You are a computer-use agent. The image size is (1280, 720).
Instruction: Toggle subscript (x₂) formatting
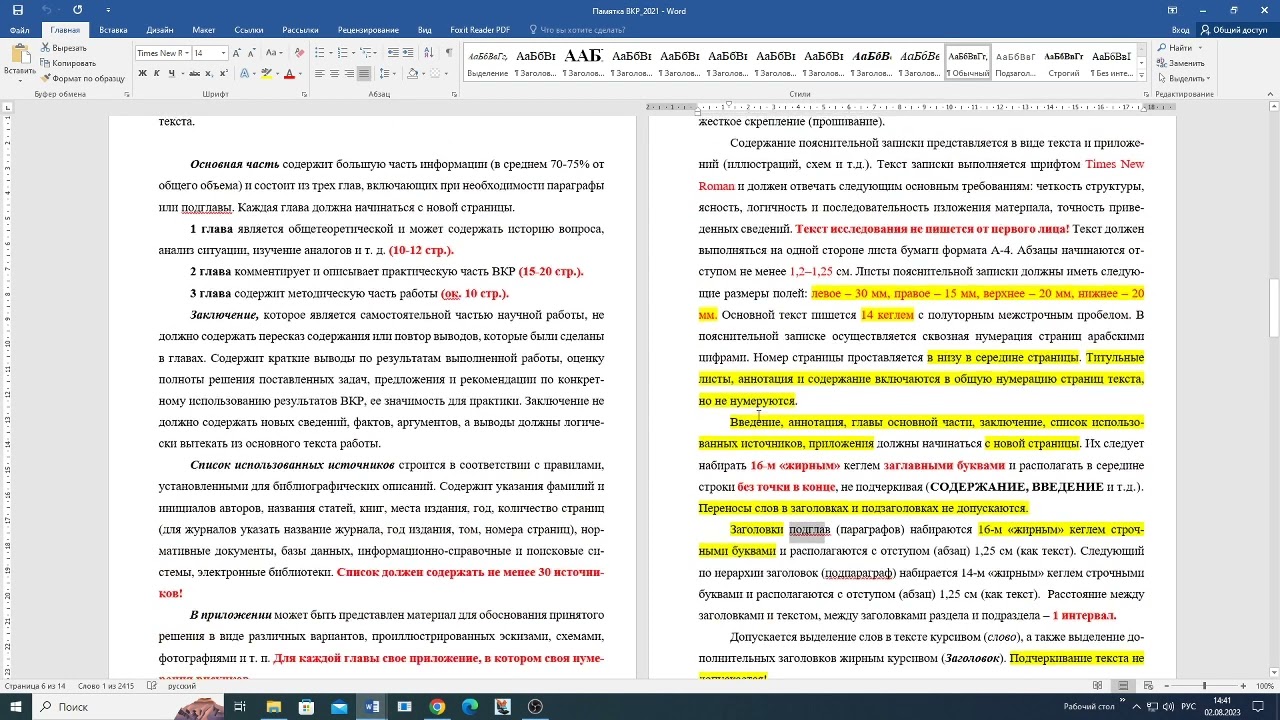211,74
